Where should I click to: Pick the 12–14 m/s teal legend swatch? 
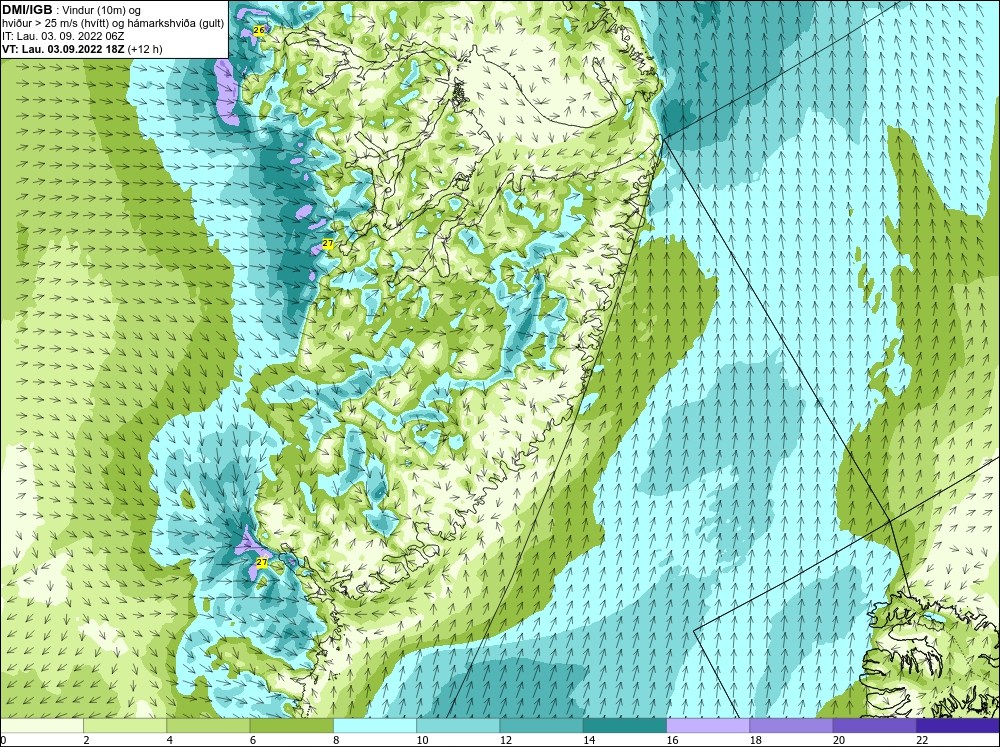[x=541, y=725]
